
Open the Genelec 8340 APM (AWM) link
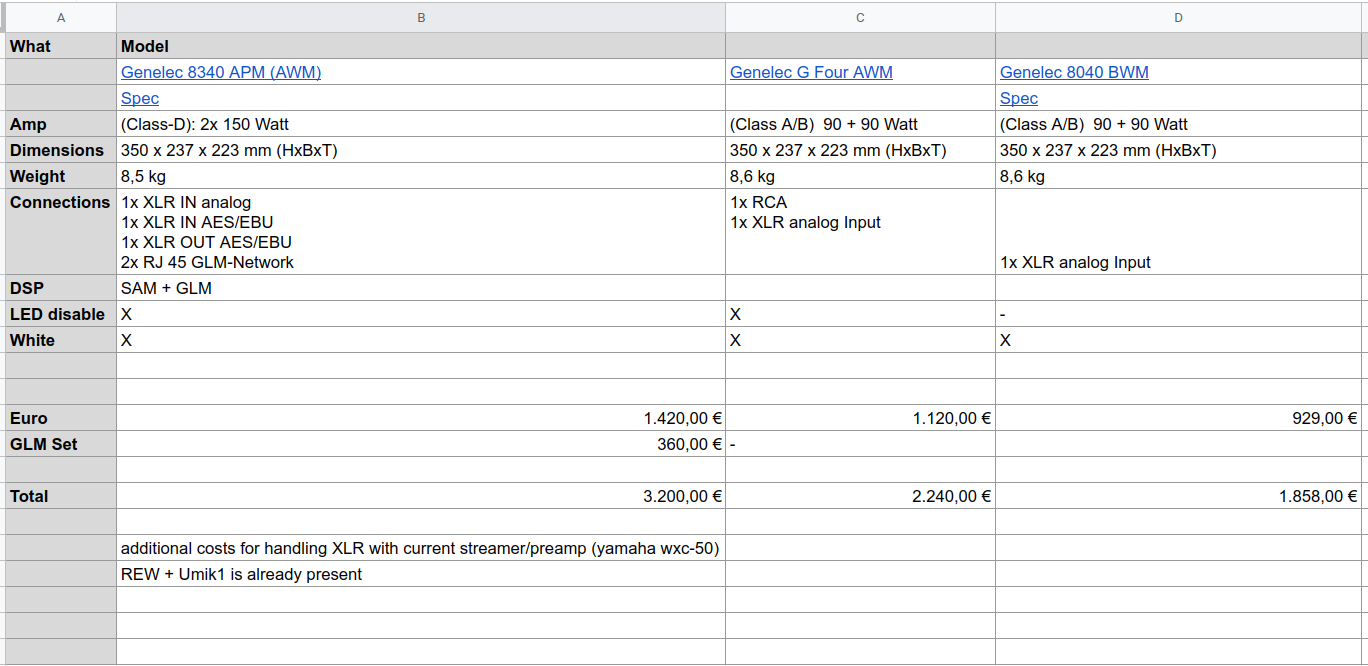coord(221,72)
